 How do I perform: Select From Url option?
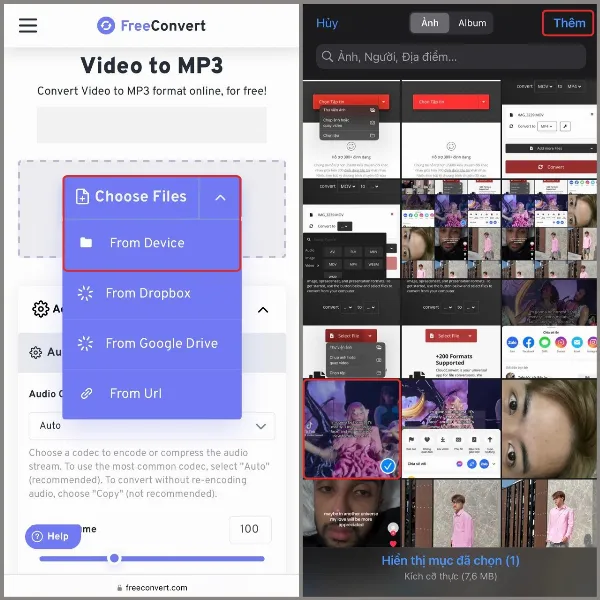point(152,394)
